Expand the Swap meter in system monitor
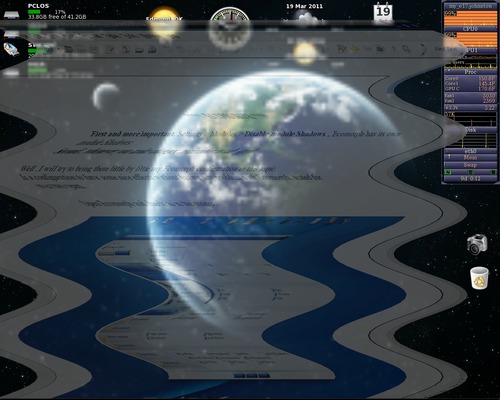The image size is (500, 400). pos(470,165)
